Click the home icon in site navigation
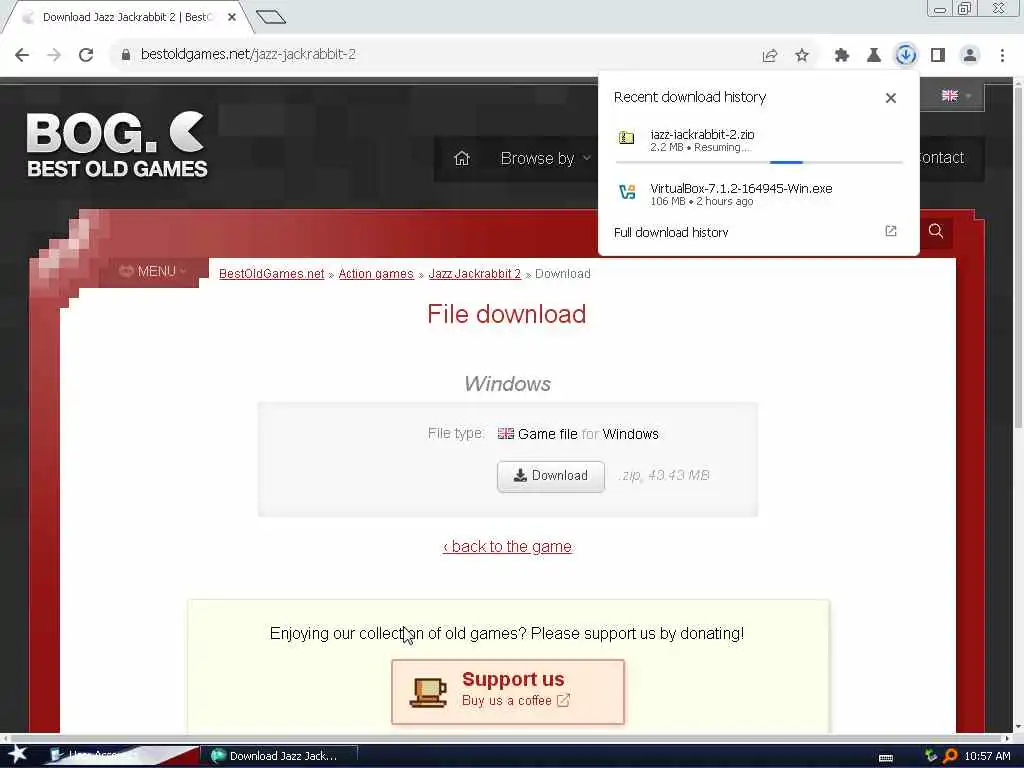The image size is (1024, 768). coord(462,158)
